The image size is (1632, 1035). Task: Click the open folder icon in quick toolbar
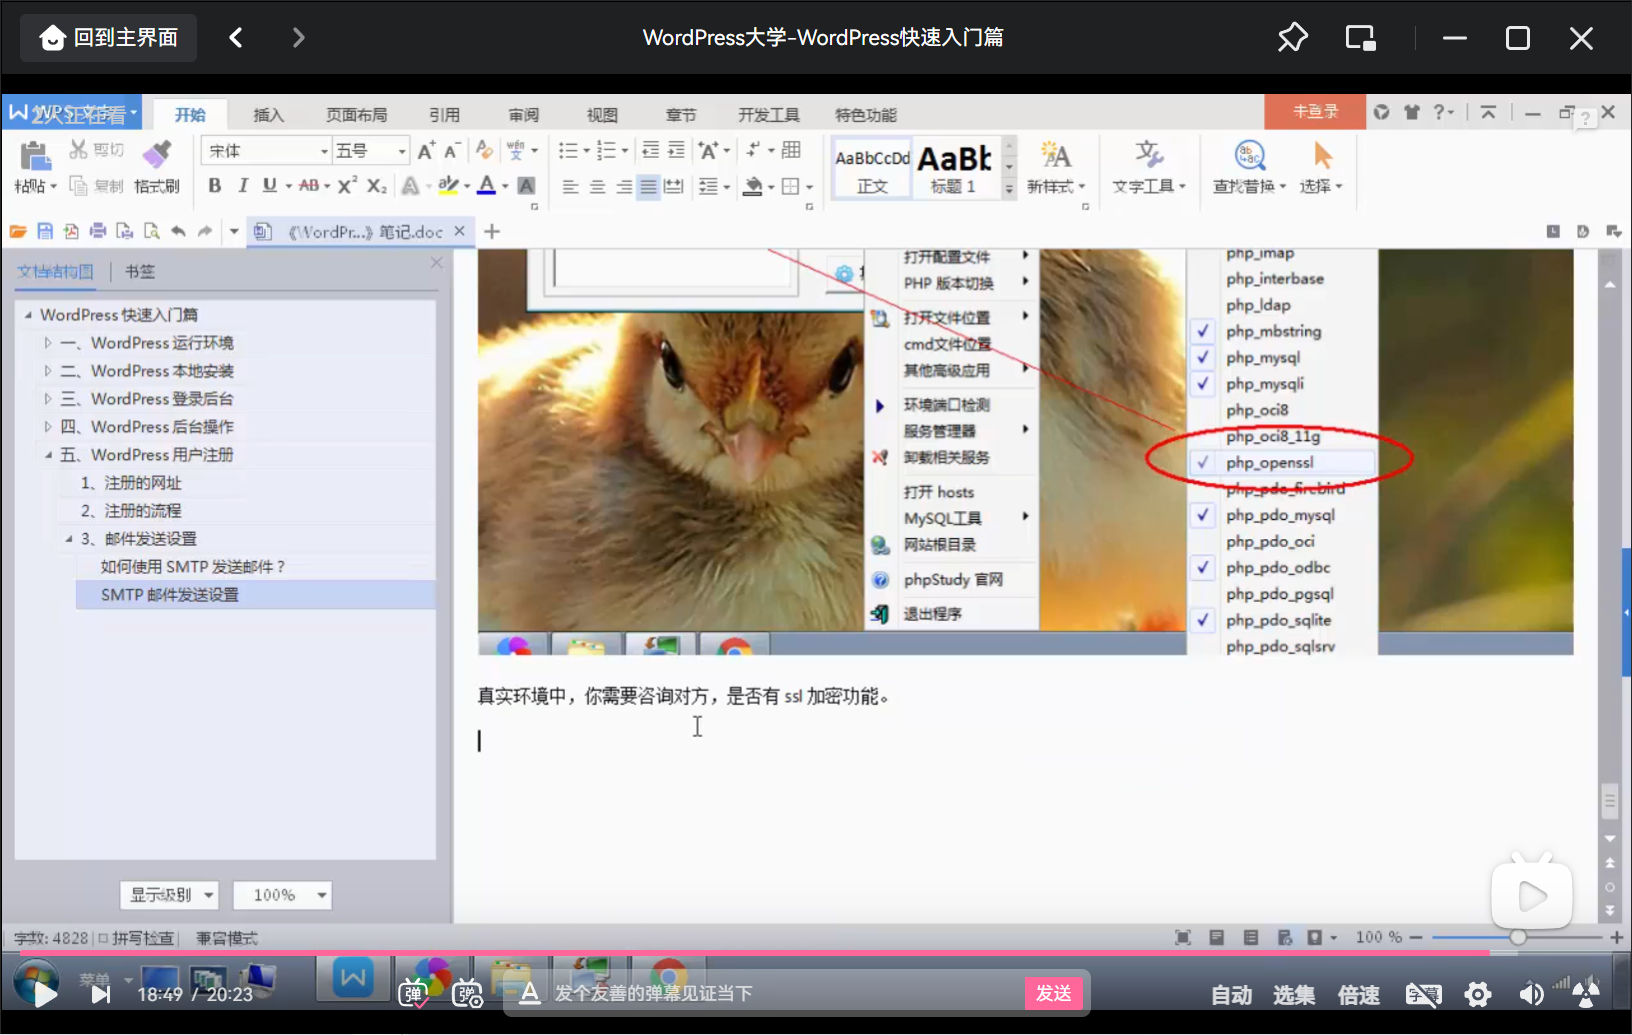click(18, 231)
